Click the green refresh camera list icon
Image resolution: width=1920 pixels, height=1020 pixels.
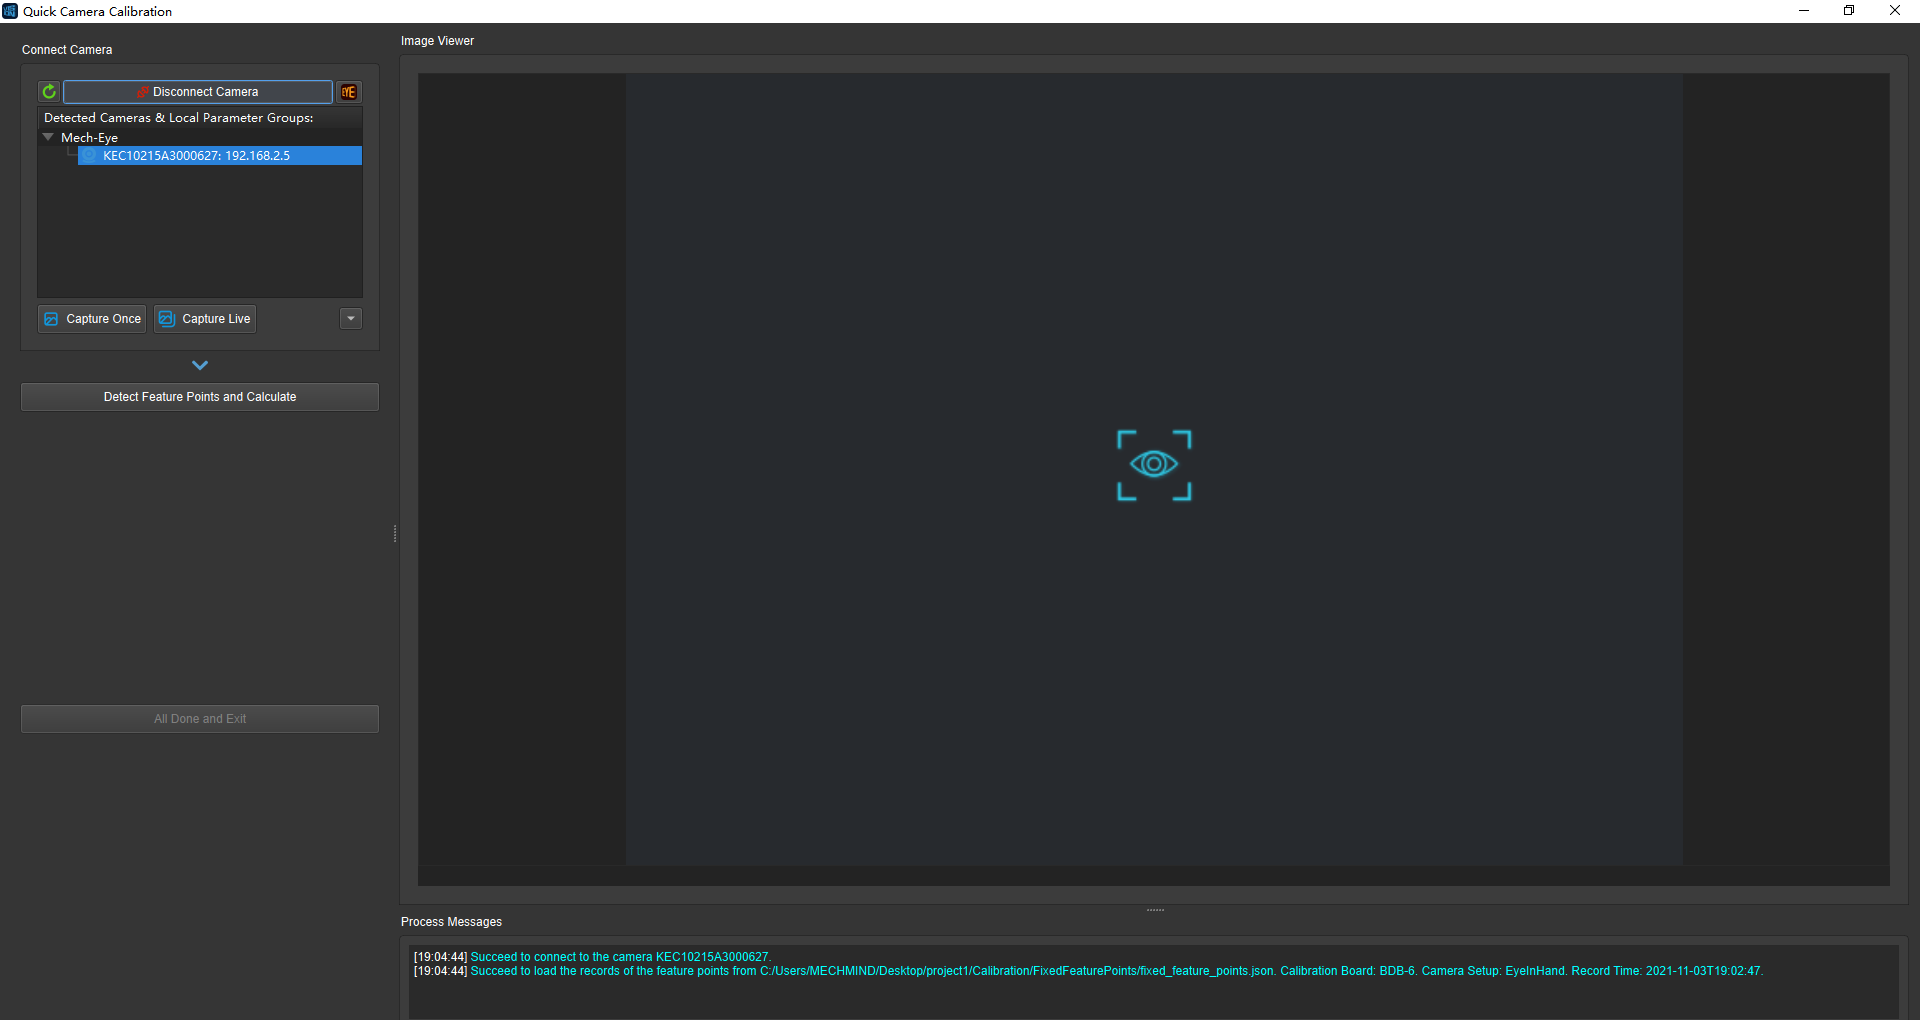pyautogui.click(x=49, y=92)
